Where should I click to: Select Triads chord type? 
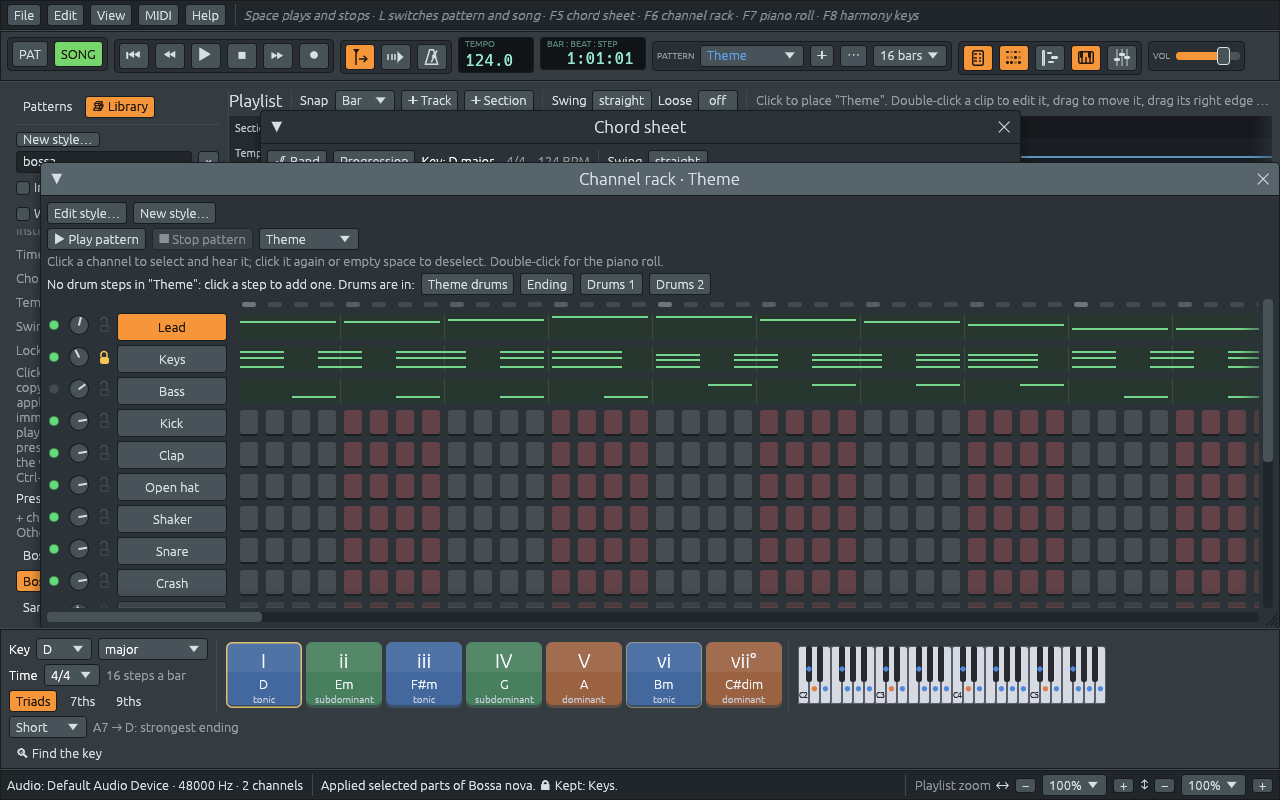tap(33, 701)
